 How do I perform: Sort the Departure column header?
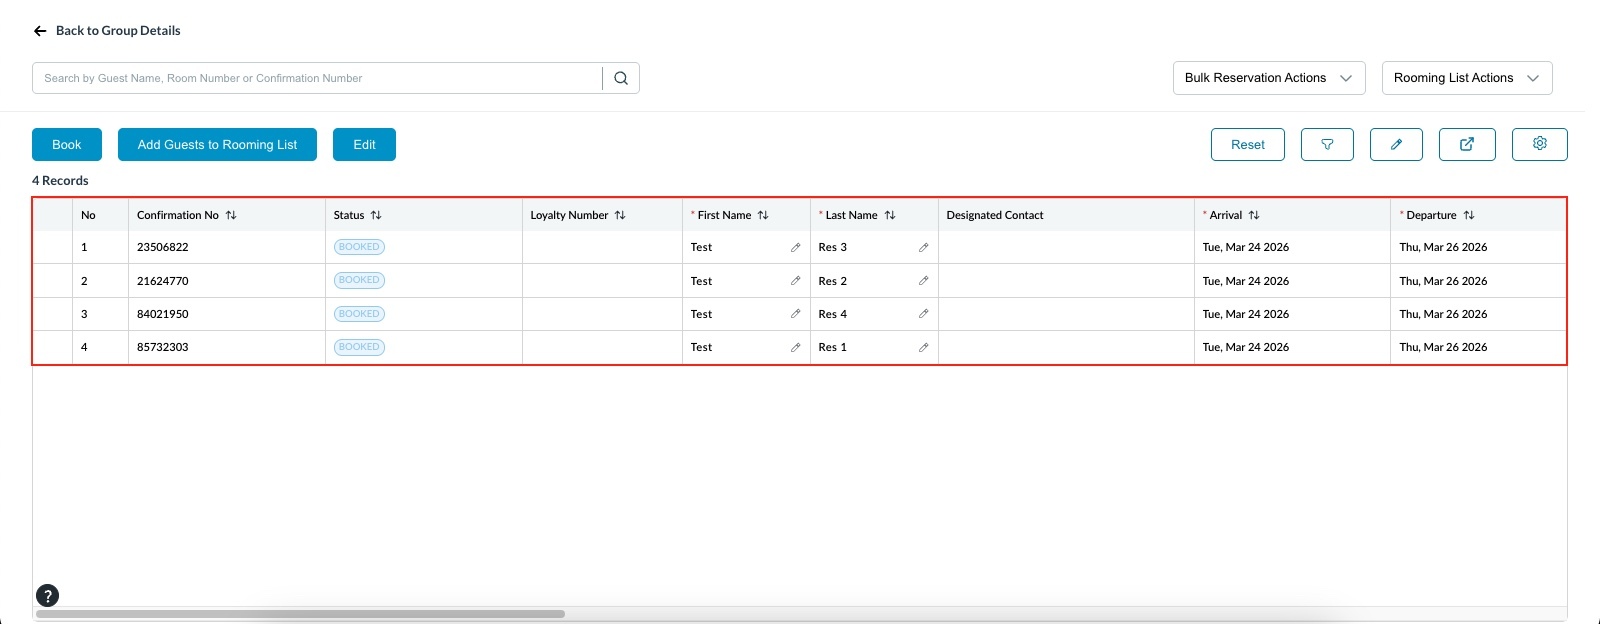point(1468,215)
